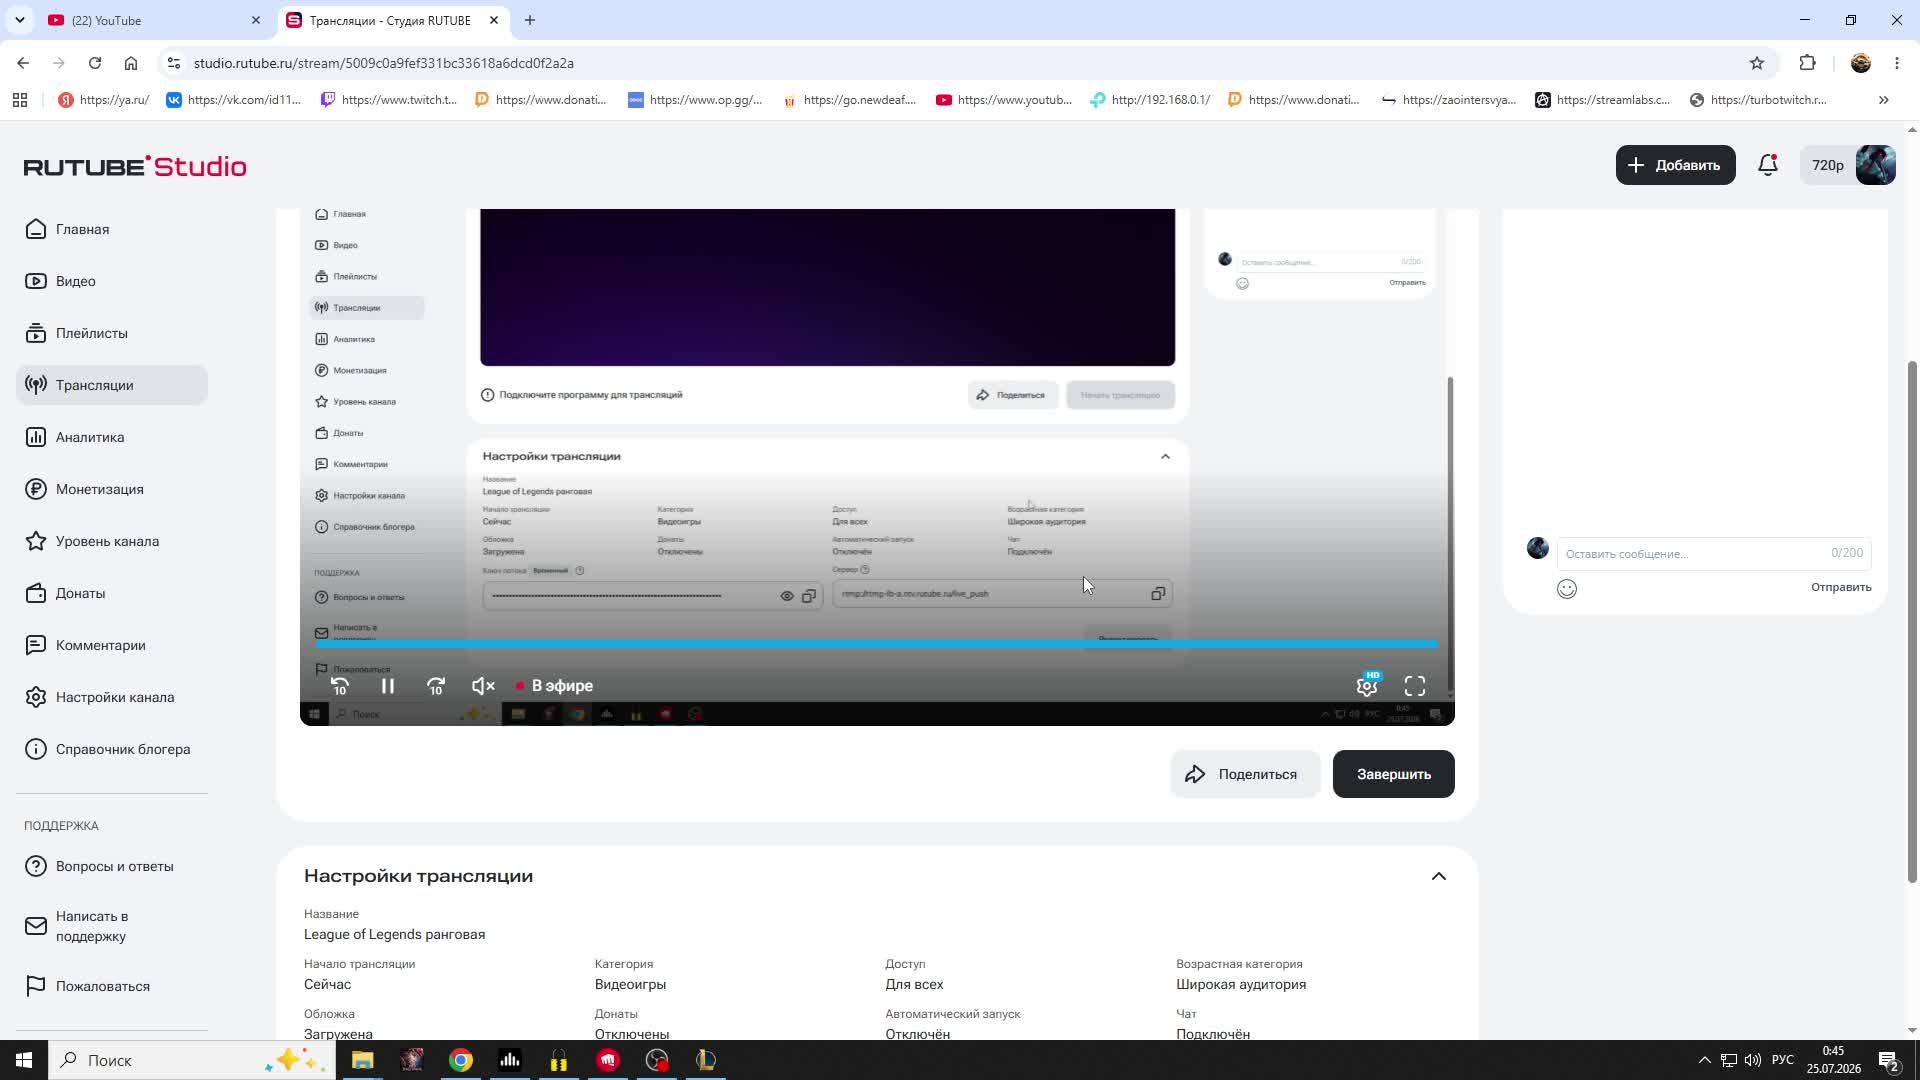Open File Explorer from taskbar
The height and width of the screenshot is (1080, 1920).
point(362,1060)
